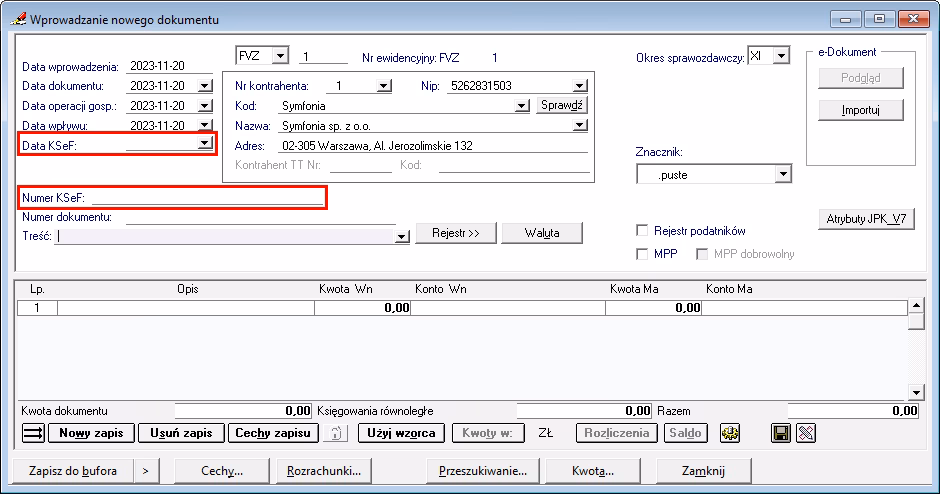This screenshot has height=494, width=940.
Task: Click the document number field after FVZ
Action: click(324, 56)
